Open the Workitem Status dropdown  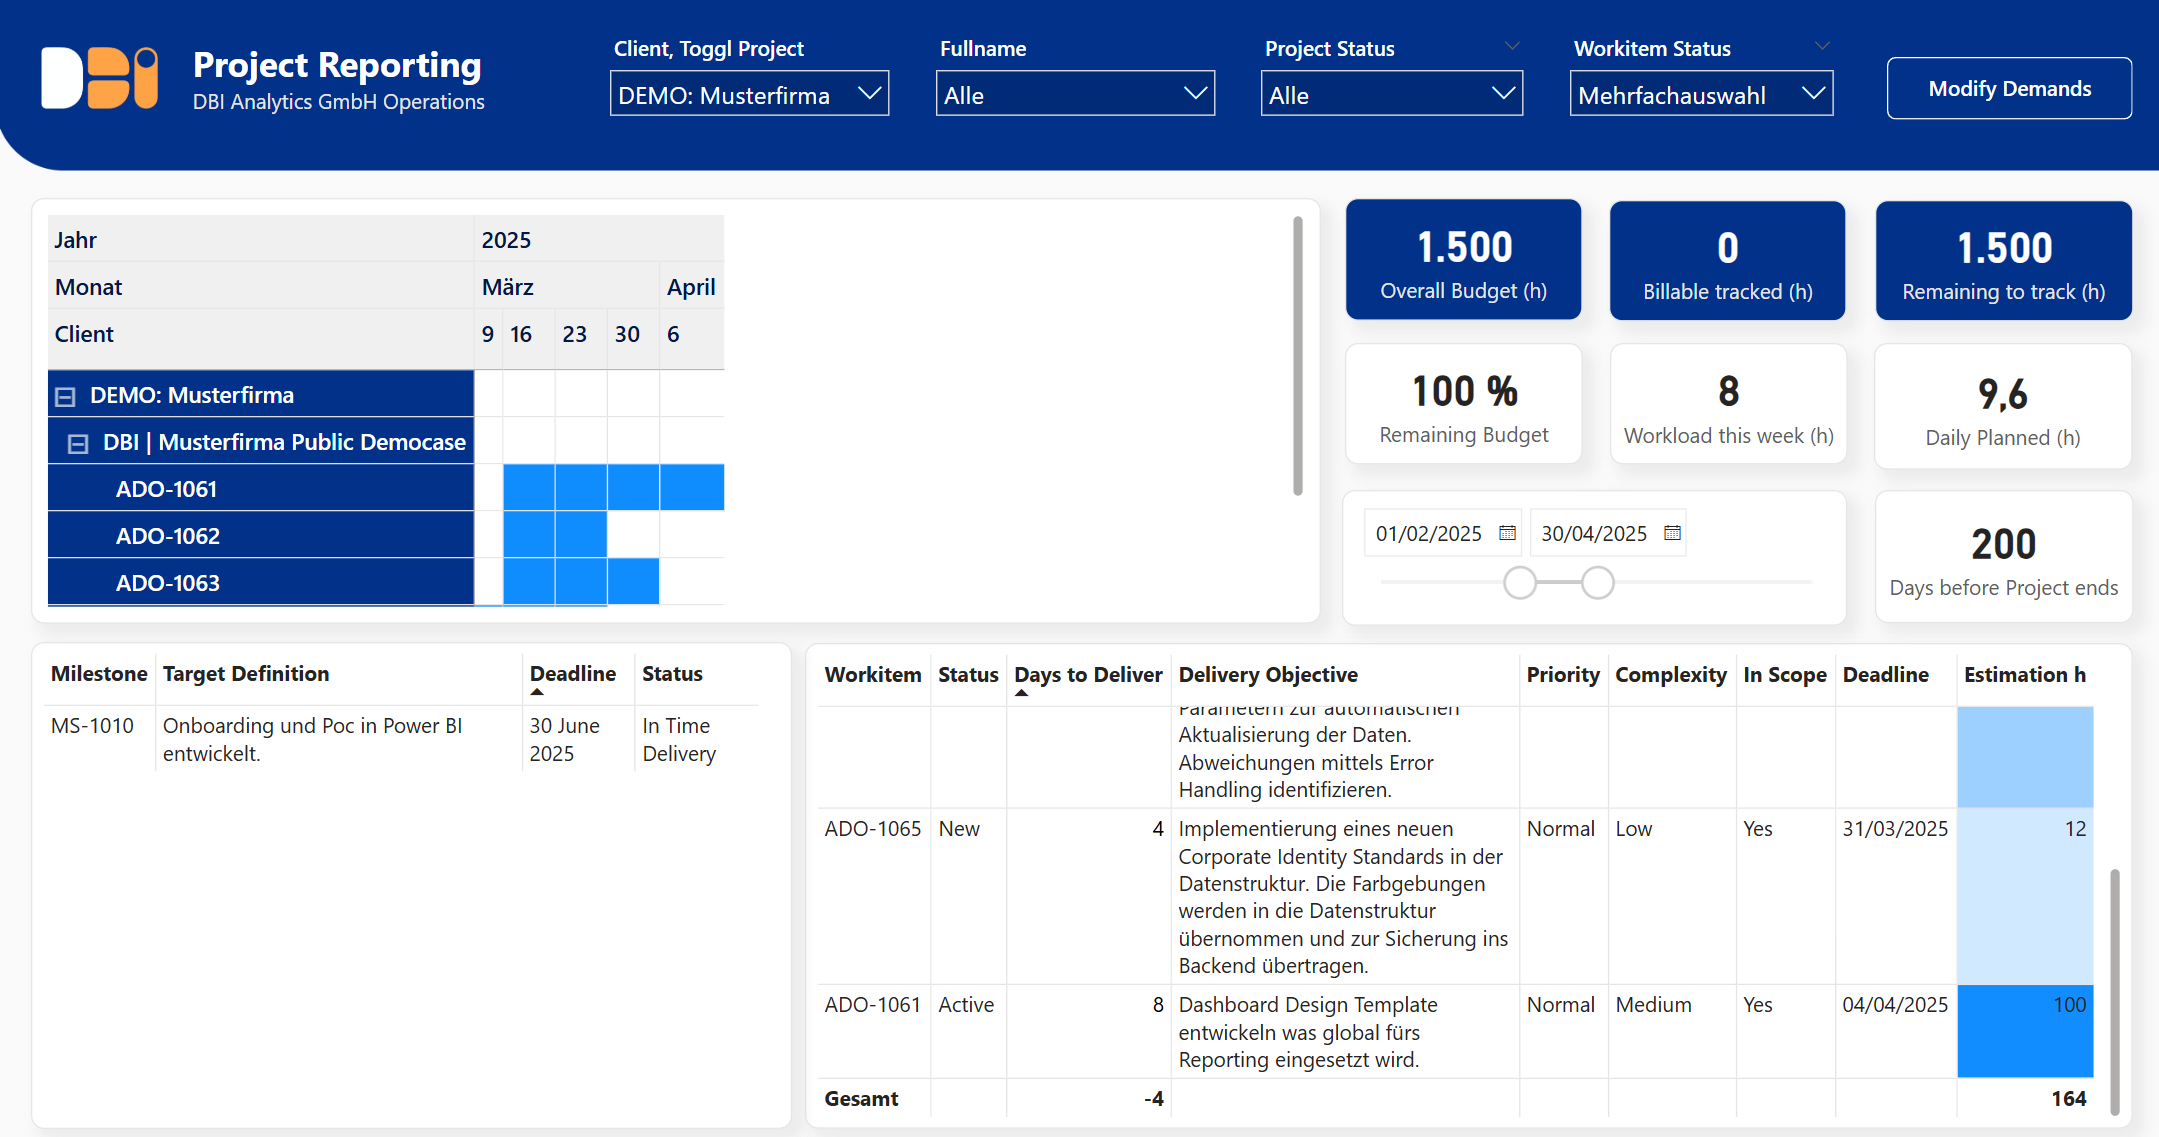1701,94
